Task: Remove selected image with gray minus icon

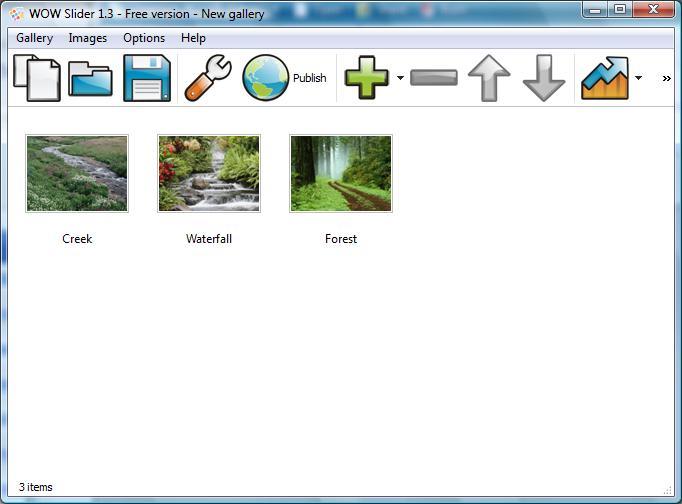Action: 434,78
